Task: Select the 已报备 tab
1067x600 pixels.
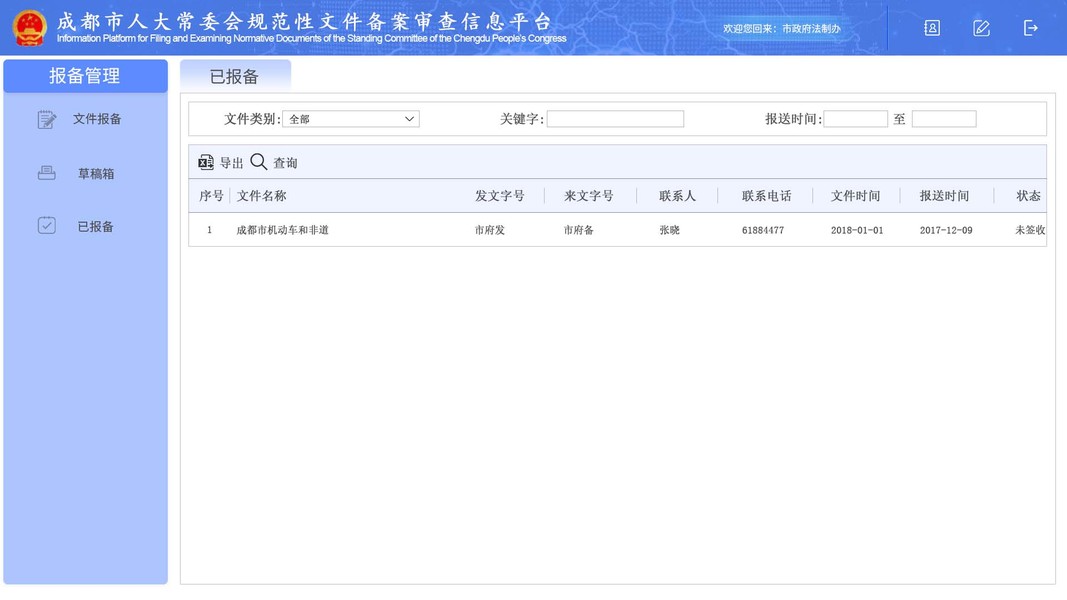Action: pyautogui.click(x=235, y=76)
